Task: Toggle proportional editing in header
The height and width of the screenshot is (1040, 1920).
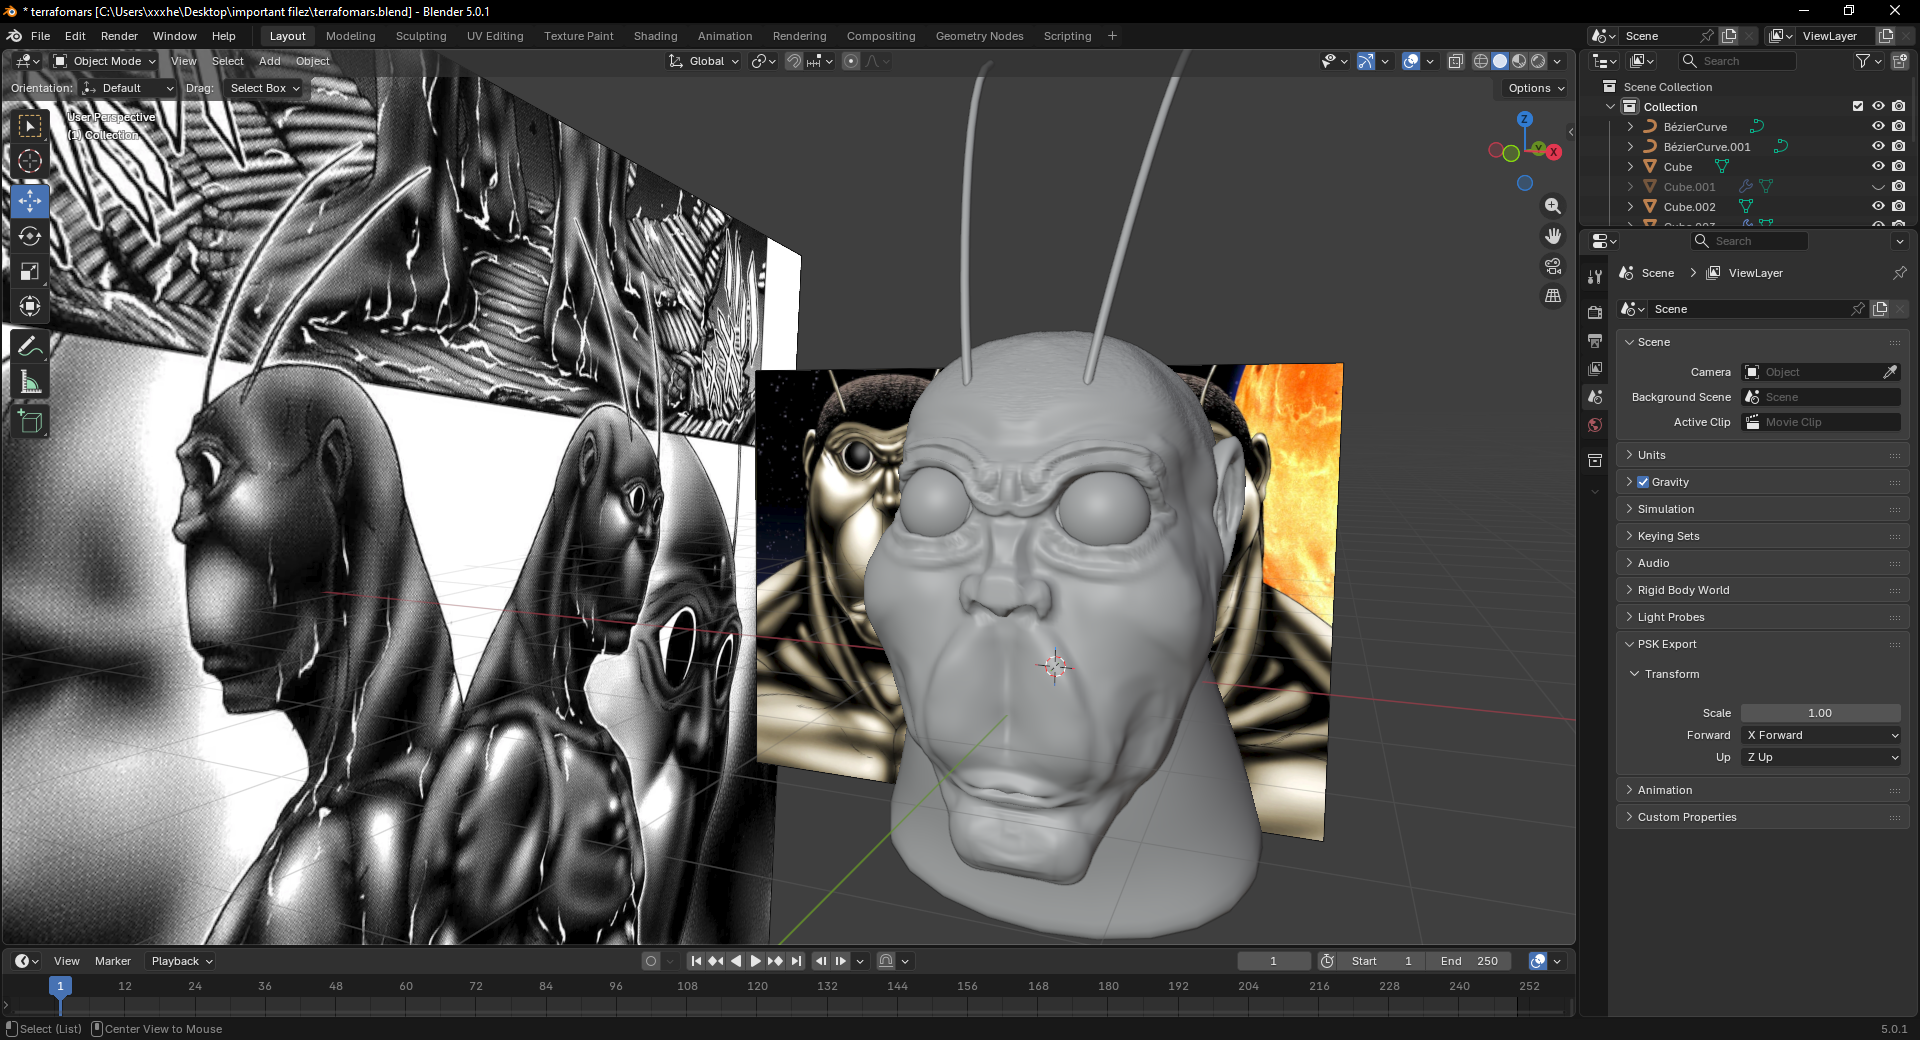Action: (x=851, y=61)
